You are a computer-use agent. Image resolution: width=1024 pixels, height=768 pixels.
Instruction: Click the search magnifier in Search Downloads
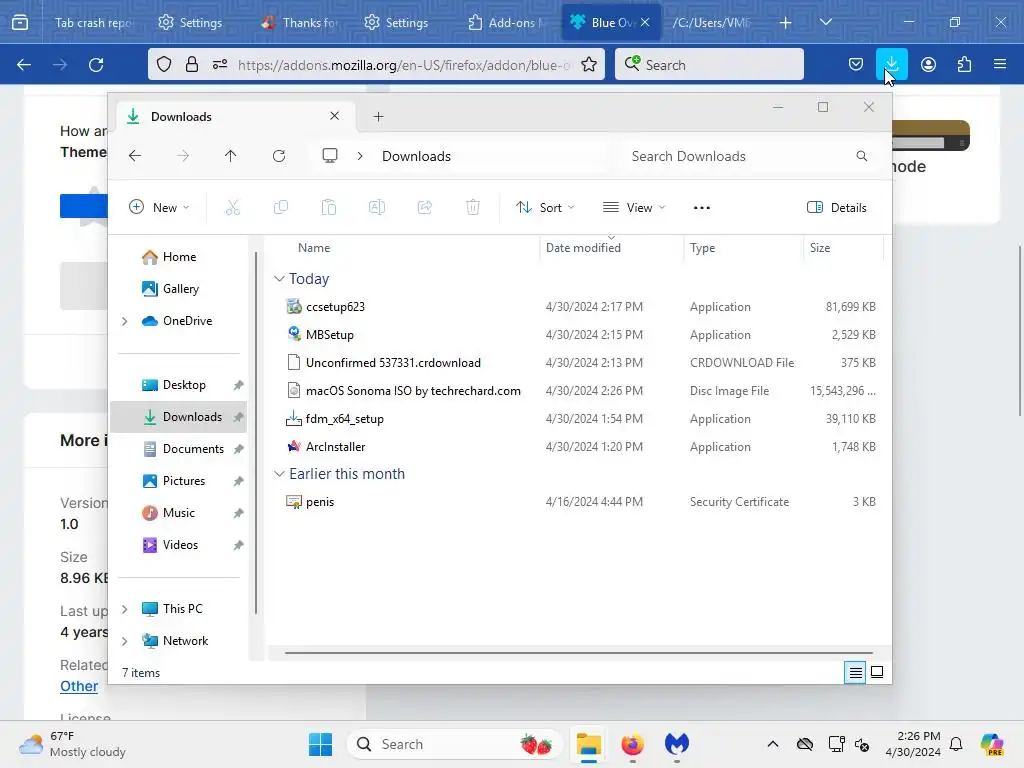tap(861, 156)
